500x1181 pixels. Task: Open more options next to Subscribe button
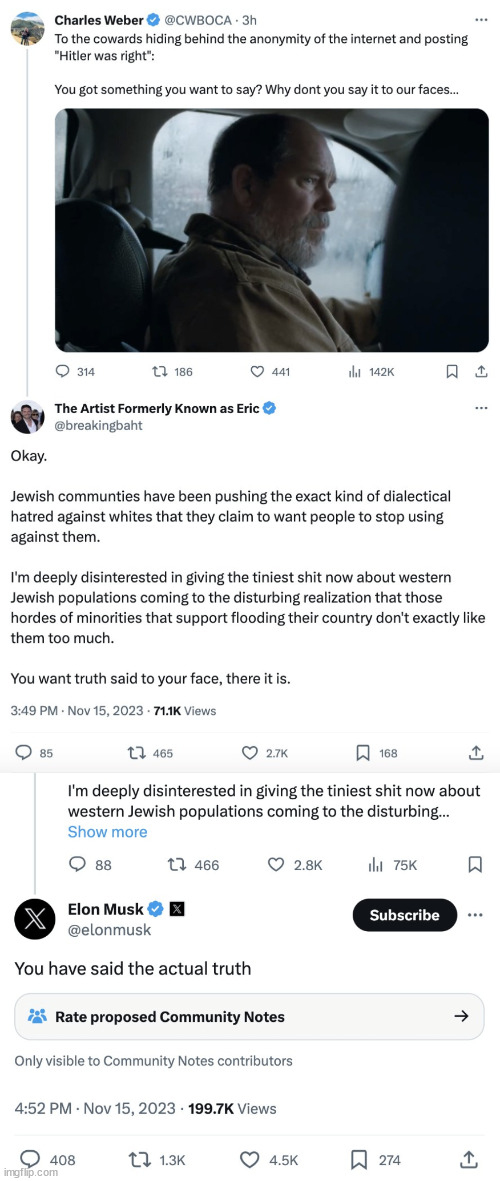pos(475,915)
